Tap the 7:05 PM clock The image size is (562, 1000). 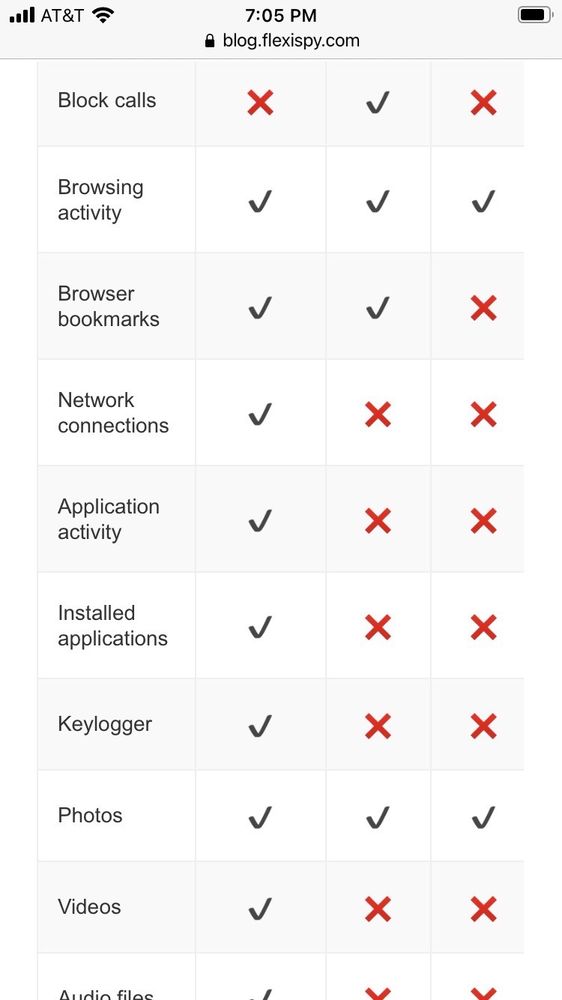coord(281,15)
